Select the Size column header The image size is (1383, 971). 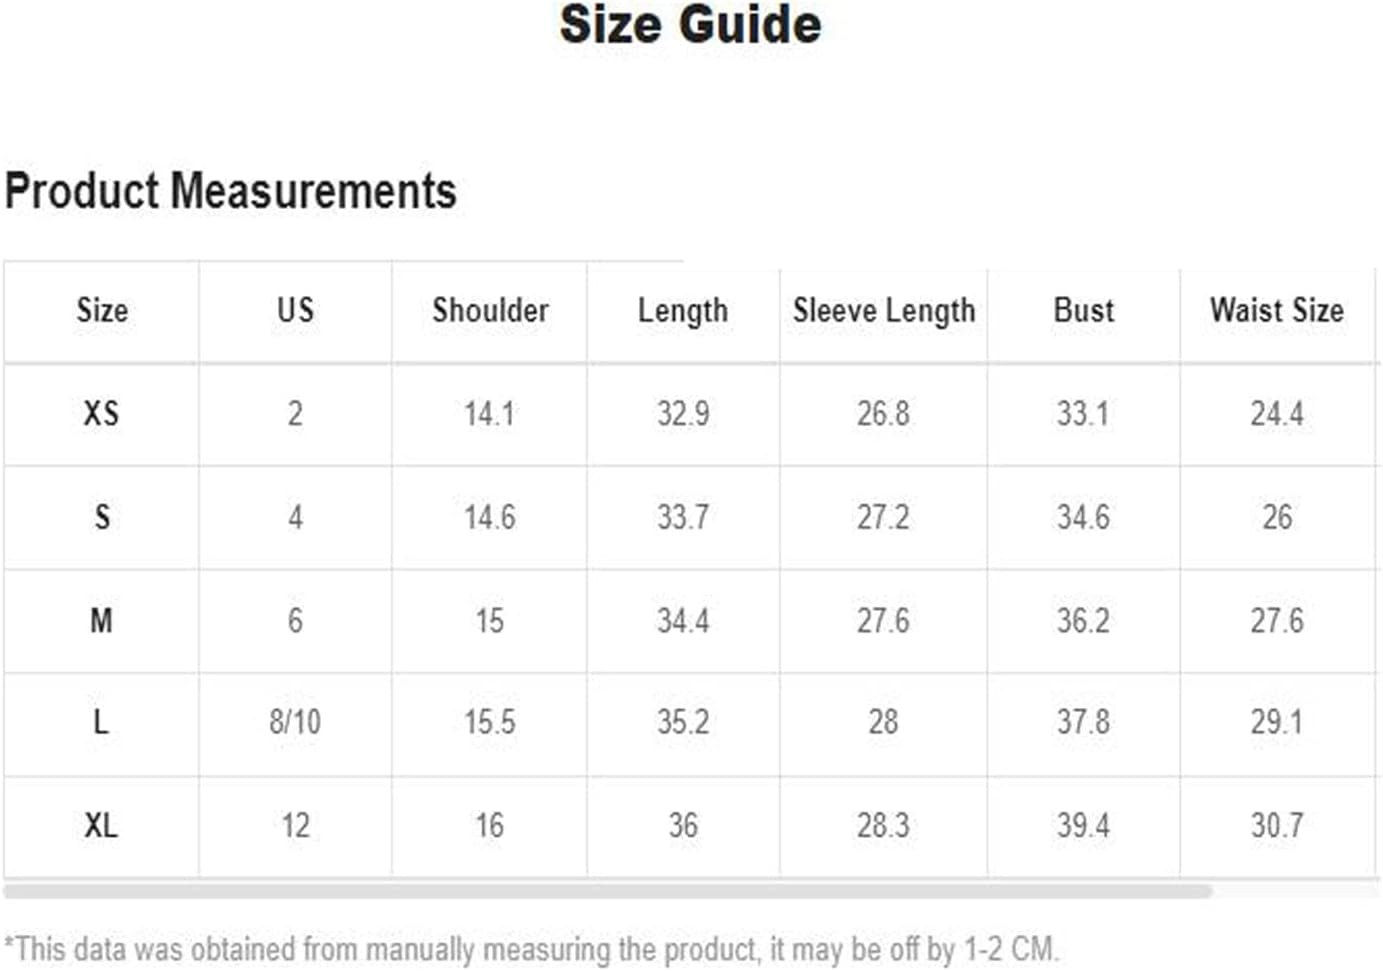click(102, 310)
